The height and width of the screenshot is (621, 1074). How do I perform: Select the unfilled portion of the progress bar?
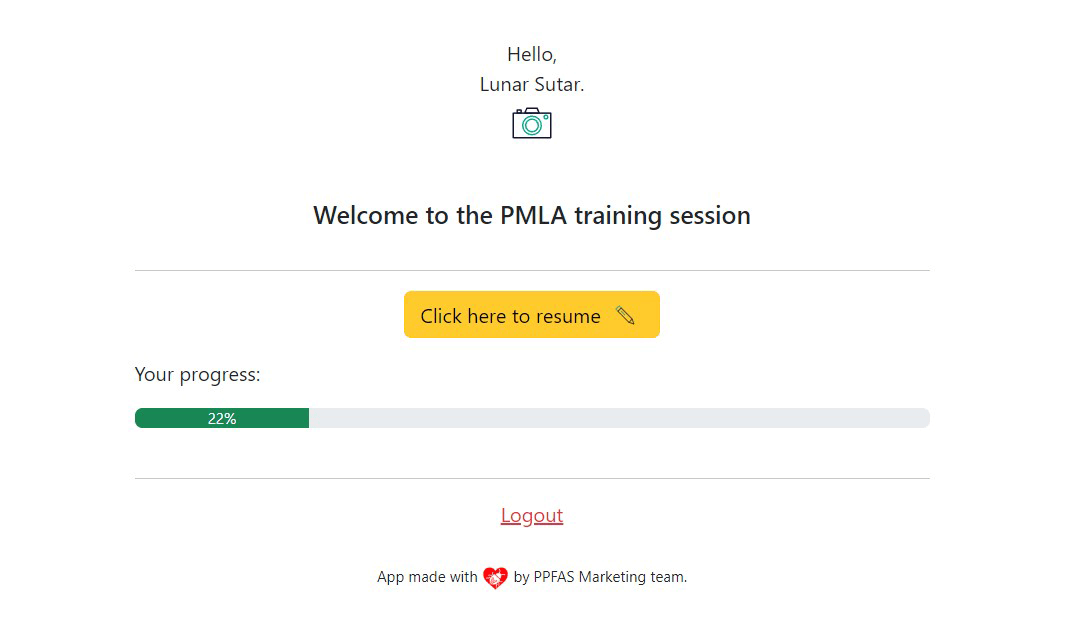(620, 417)
